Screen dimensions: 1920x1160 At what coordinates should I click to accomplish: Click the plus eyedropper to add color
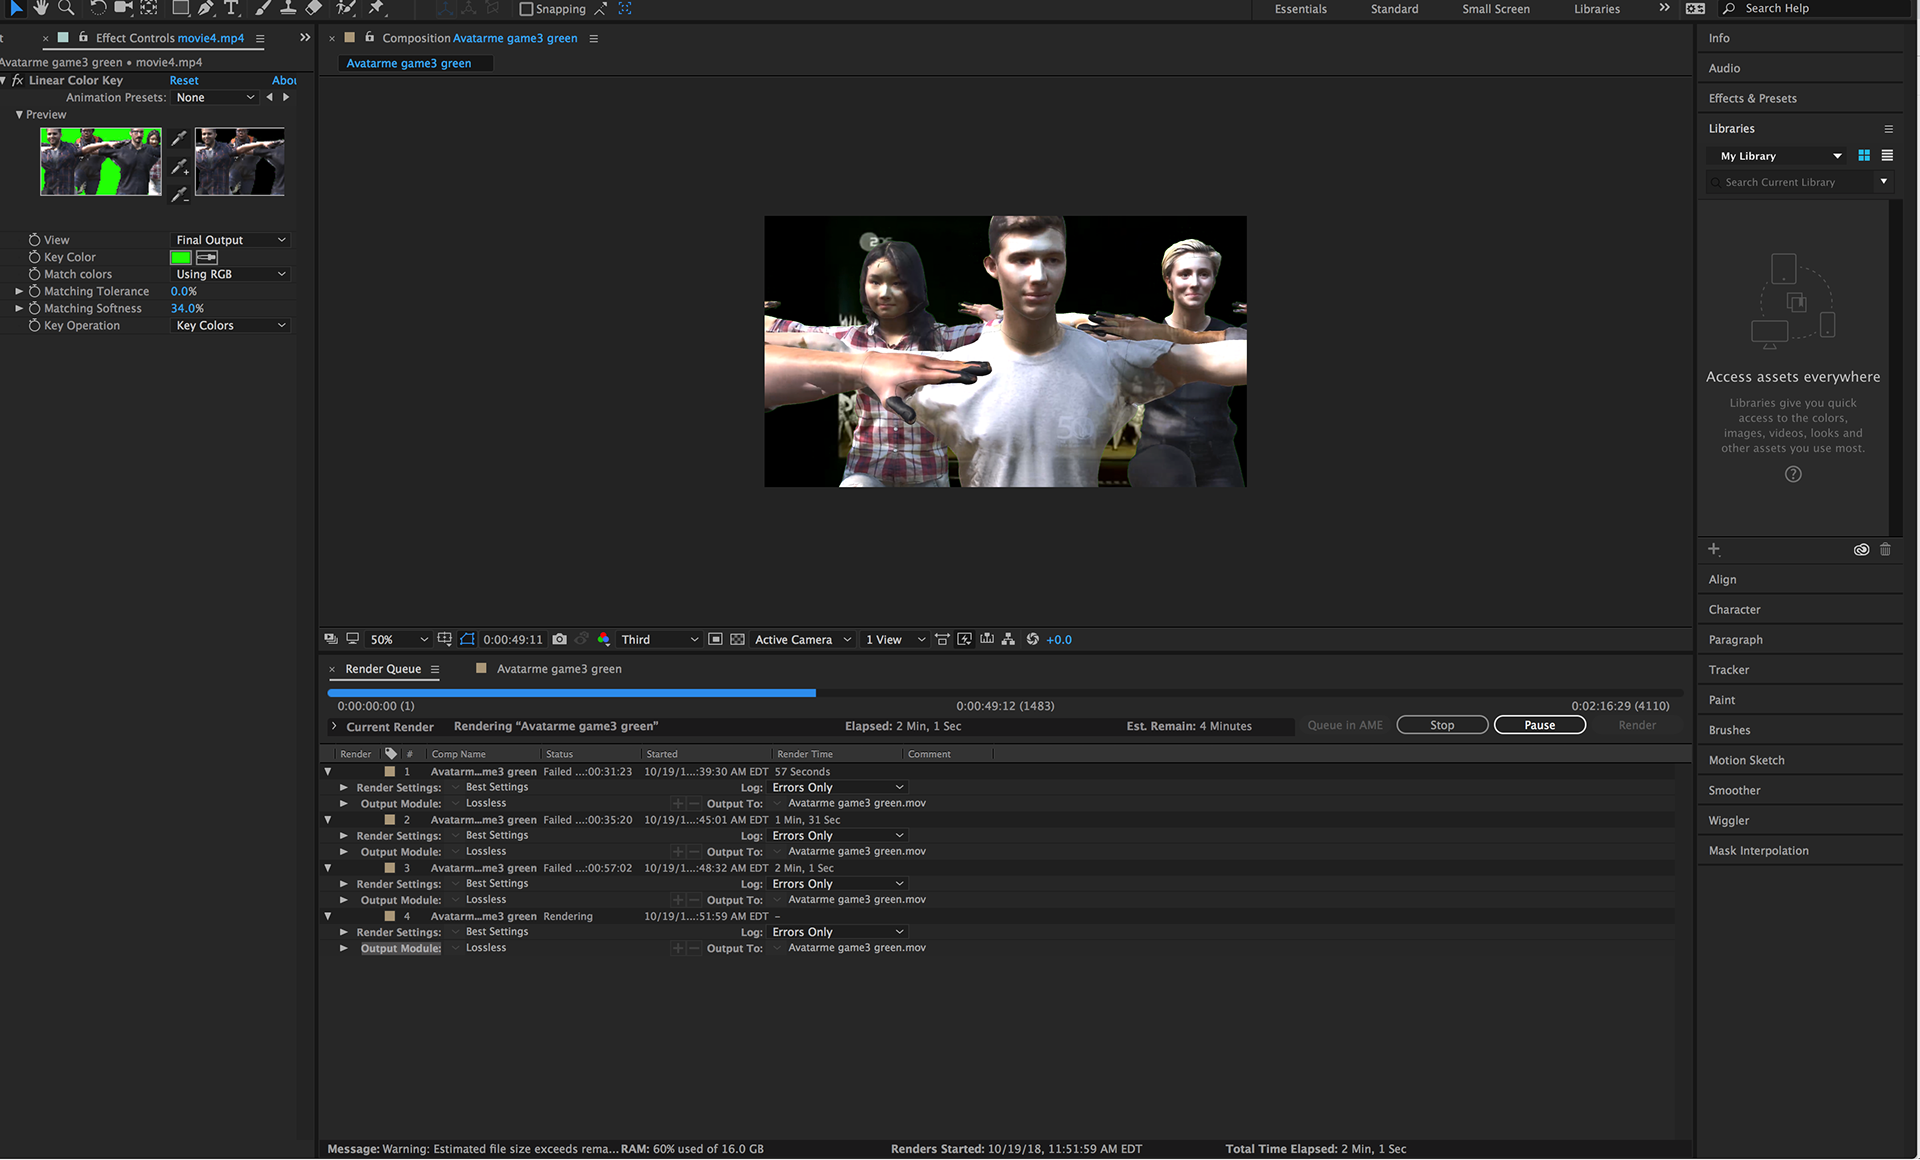(x=179, y=166)
